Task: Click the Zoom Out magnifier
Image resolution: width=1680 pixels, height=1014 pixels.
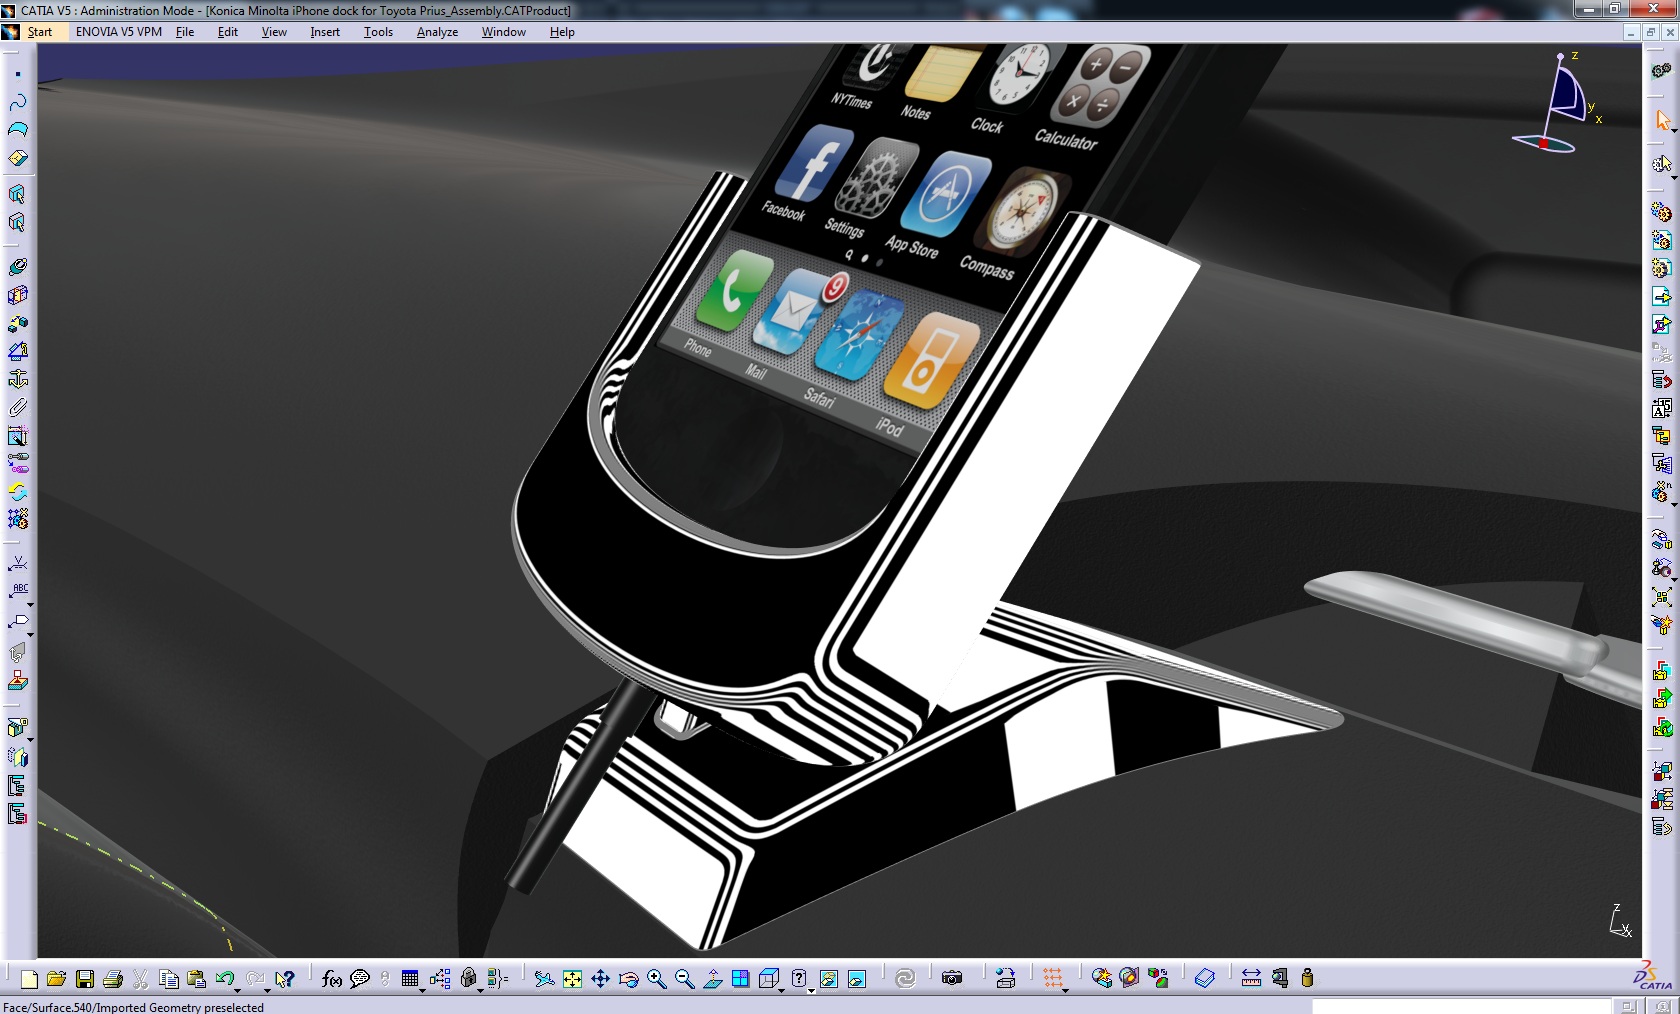Action: (684, 979)
